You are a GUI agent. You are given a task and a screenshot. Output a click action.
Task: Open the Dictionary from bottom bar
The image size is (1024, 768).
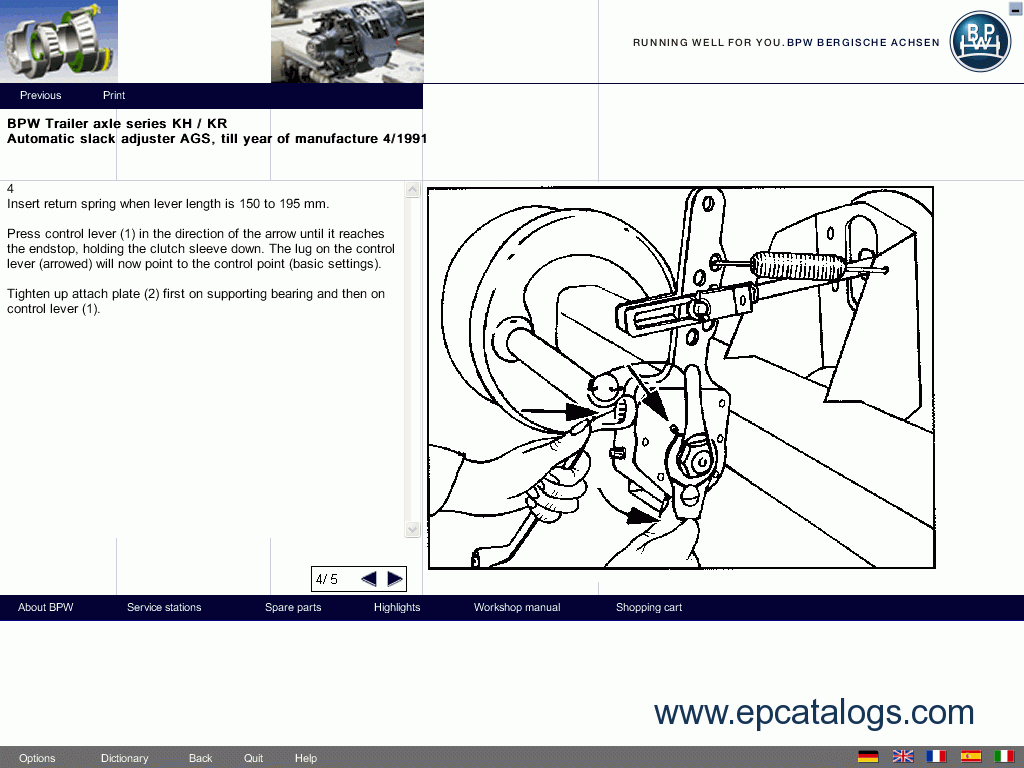point(125,758)
